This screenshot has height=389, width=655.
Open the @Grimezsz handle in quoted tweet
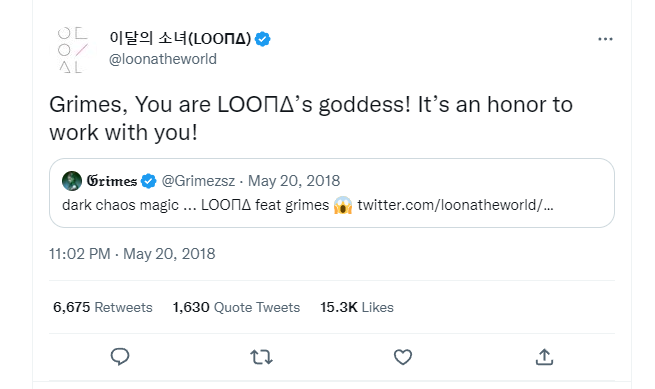[198, 181]
